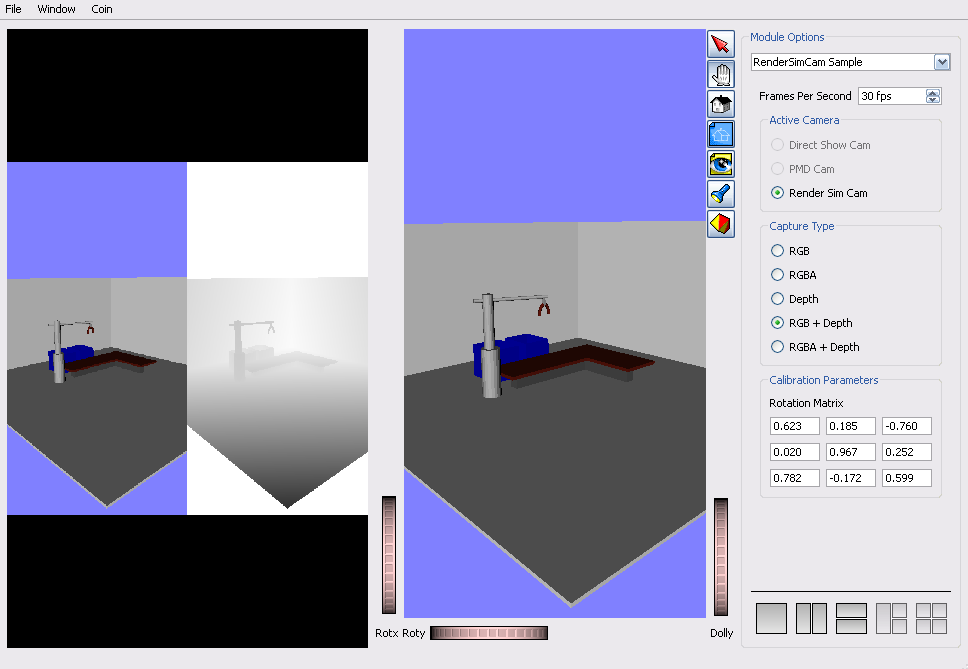Viewport: 968px width, 669px height.
Task: Click the Dolly thumbwheel slider
Action: point(720,556)
